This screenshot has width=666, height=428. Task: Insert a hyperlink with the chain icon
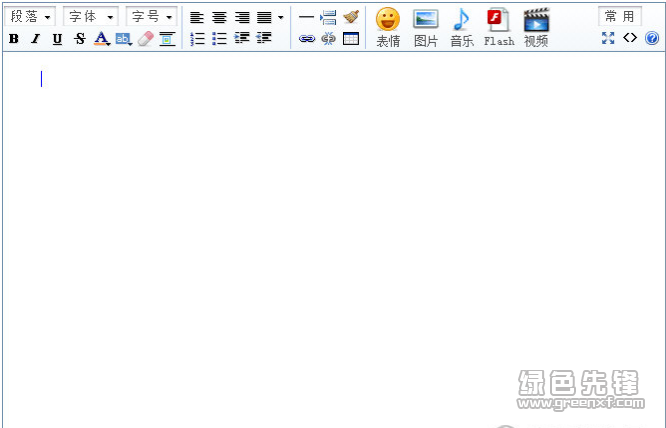[306, 39]
